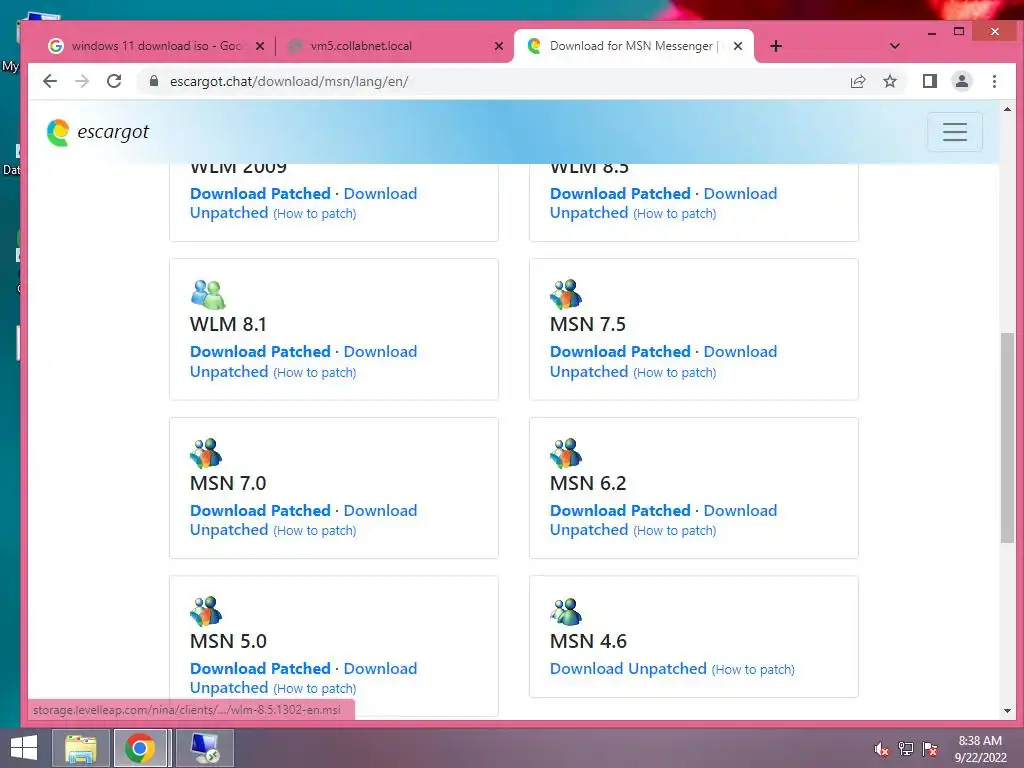Viewport: 1024px width, 768px height.
Task: Download Patched WLM 8.5
Action: [x=620, y=193]
